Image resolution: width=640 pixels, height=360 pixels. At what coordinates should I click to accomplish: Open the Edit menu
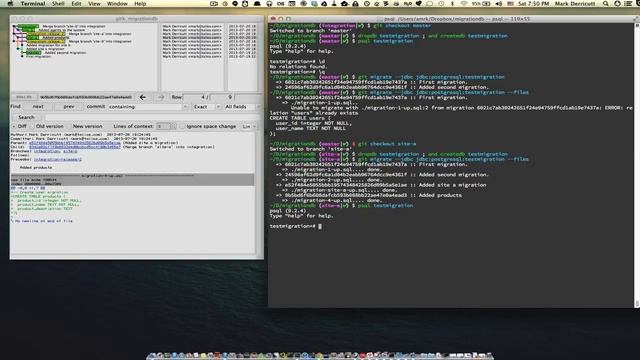click(x=76, y=3)
